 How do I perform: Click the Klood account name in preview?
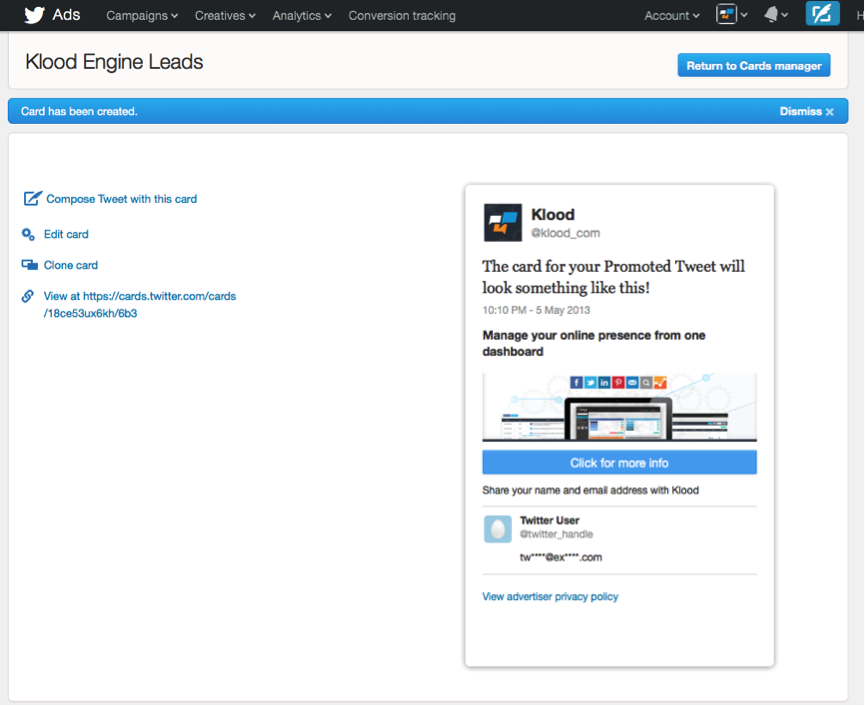pos(553,215)
